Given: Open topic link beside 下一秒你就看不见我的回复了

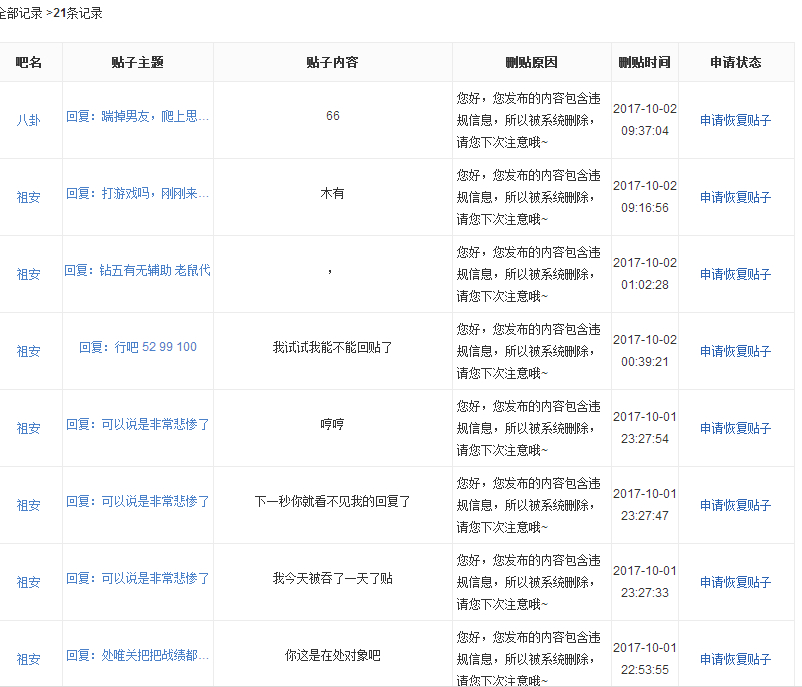Looking at the screenshot, I should coord(138,501).
